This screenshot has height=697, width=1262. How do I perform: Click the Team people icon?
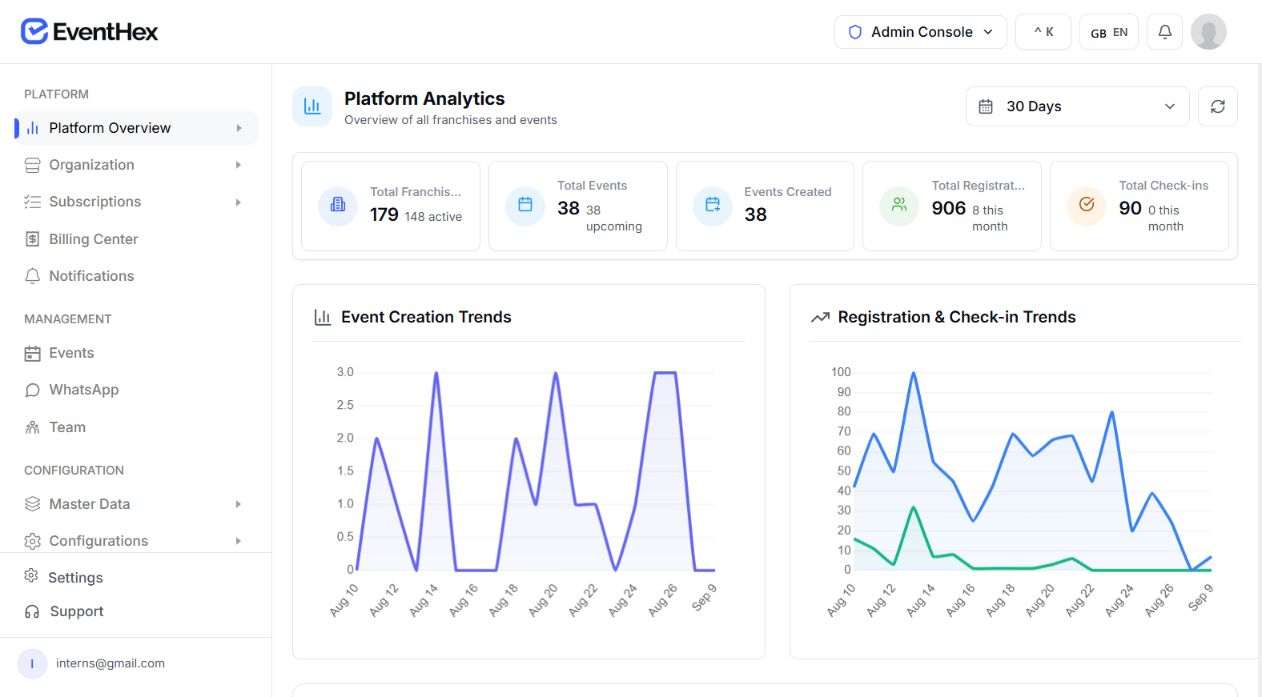pyautogui.click(x=32, y=427)
